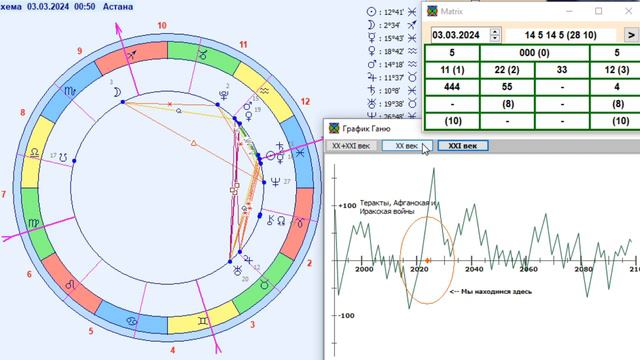Viewport: 640px width, 360px height.
Task: Select the Pluto glyph inside the chart wheel
Action: 224,96
